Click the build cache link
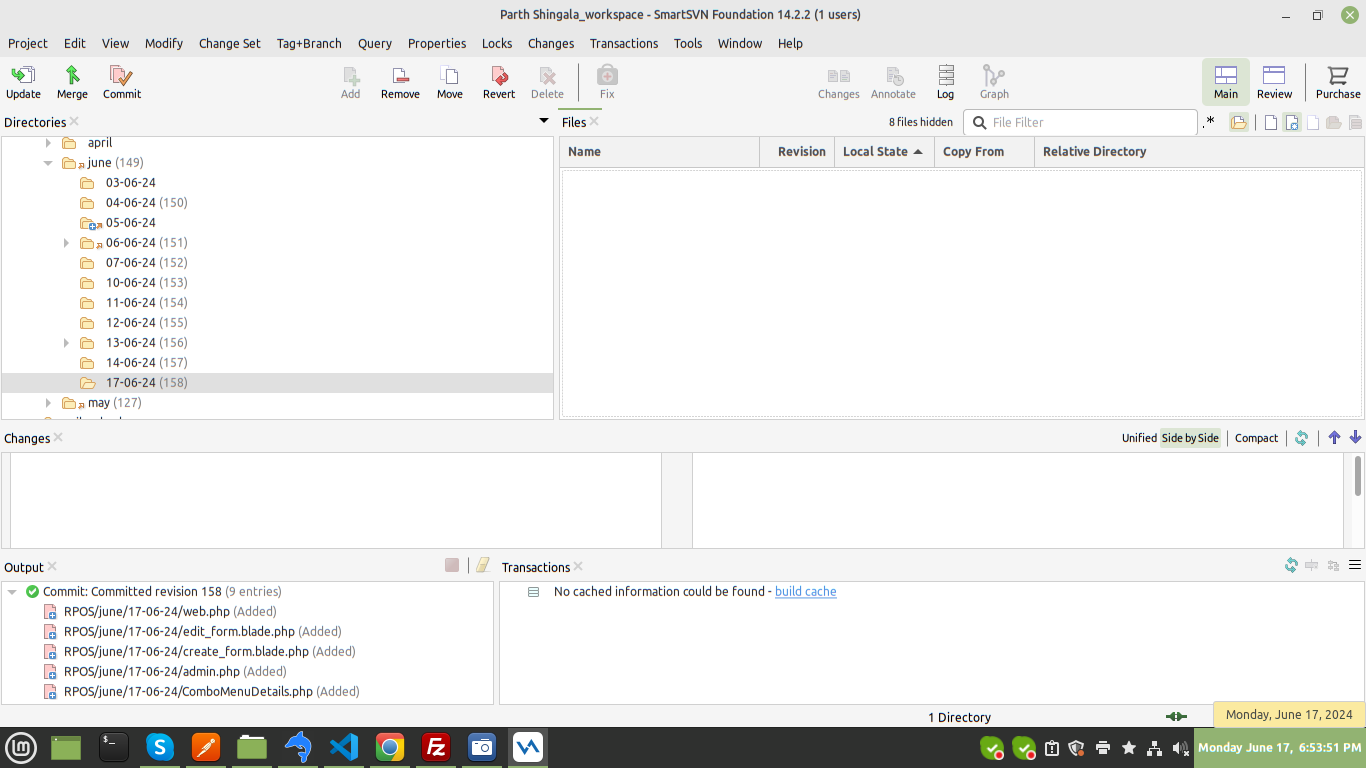The width and height of the screenshot is (1366, 768). (x=806, y=591)
